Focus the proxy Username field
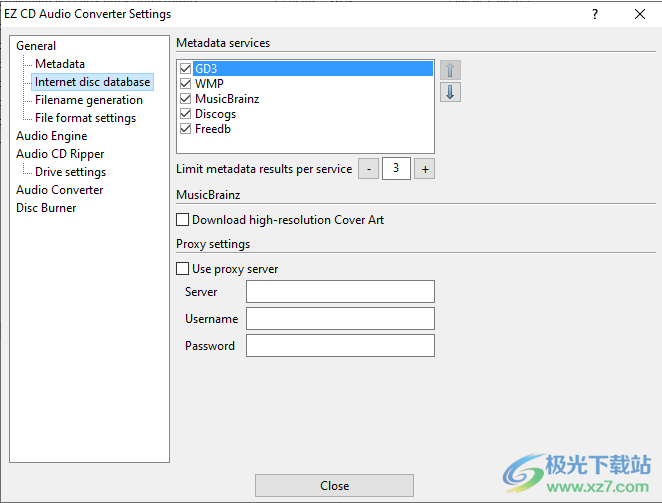The width and height of the screenshot is (662, 503). (x=340, y=318)
